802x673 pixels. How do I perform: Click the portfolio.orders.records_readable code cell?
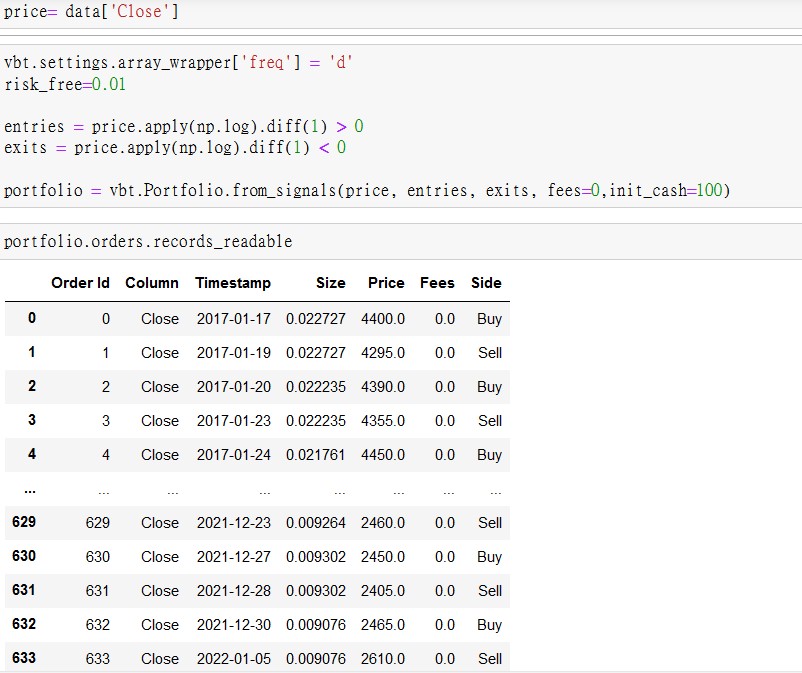coord(401,241)
